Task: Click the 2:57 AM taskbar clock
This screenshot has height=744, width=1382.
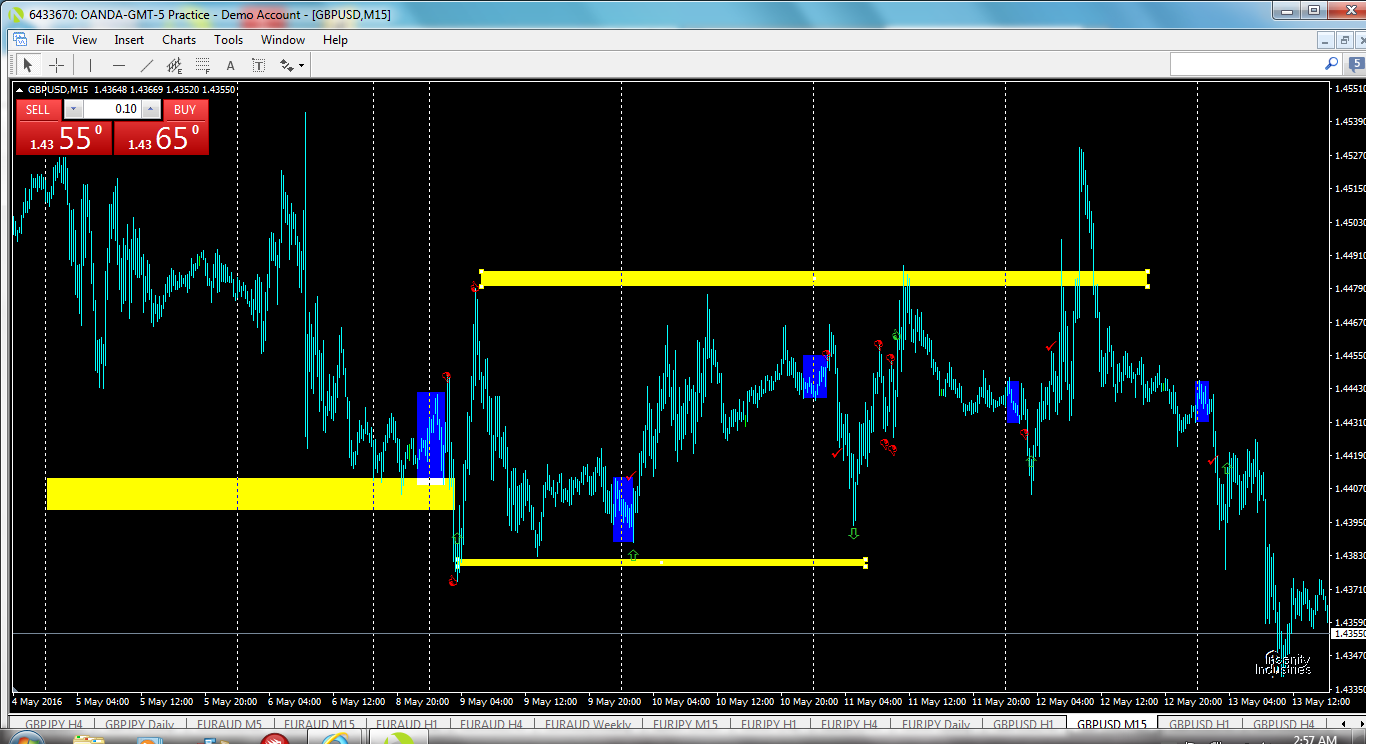Action: 1313,740
